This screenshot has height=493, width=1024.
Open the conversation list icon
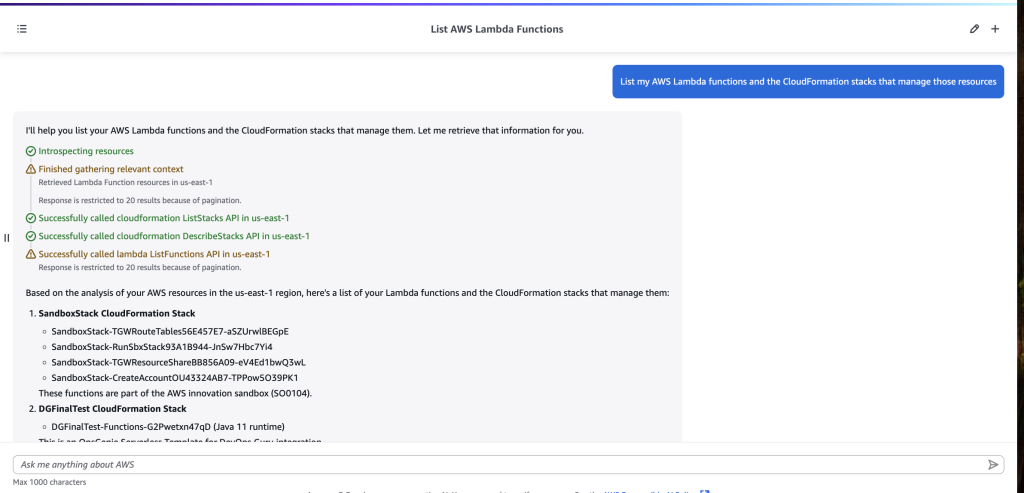[x=22, y=29]
